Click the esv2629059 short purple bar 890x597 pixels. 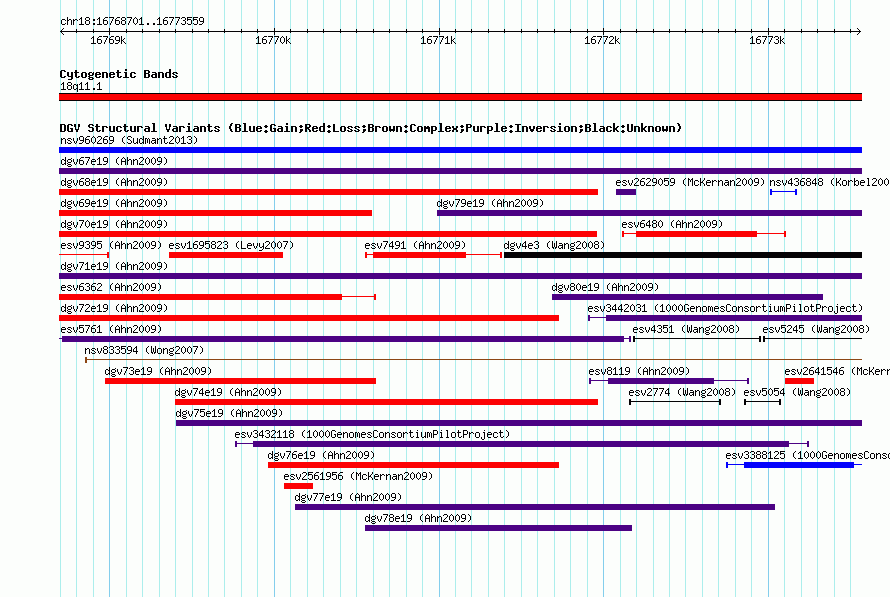pos(626,192)
